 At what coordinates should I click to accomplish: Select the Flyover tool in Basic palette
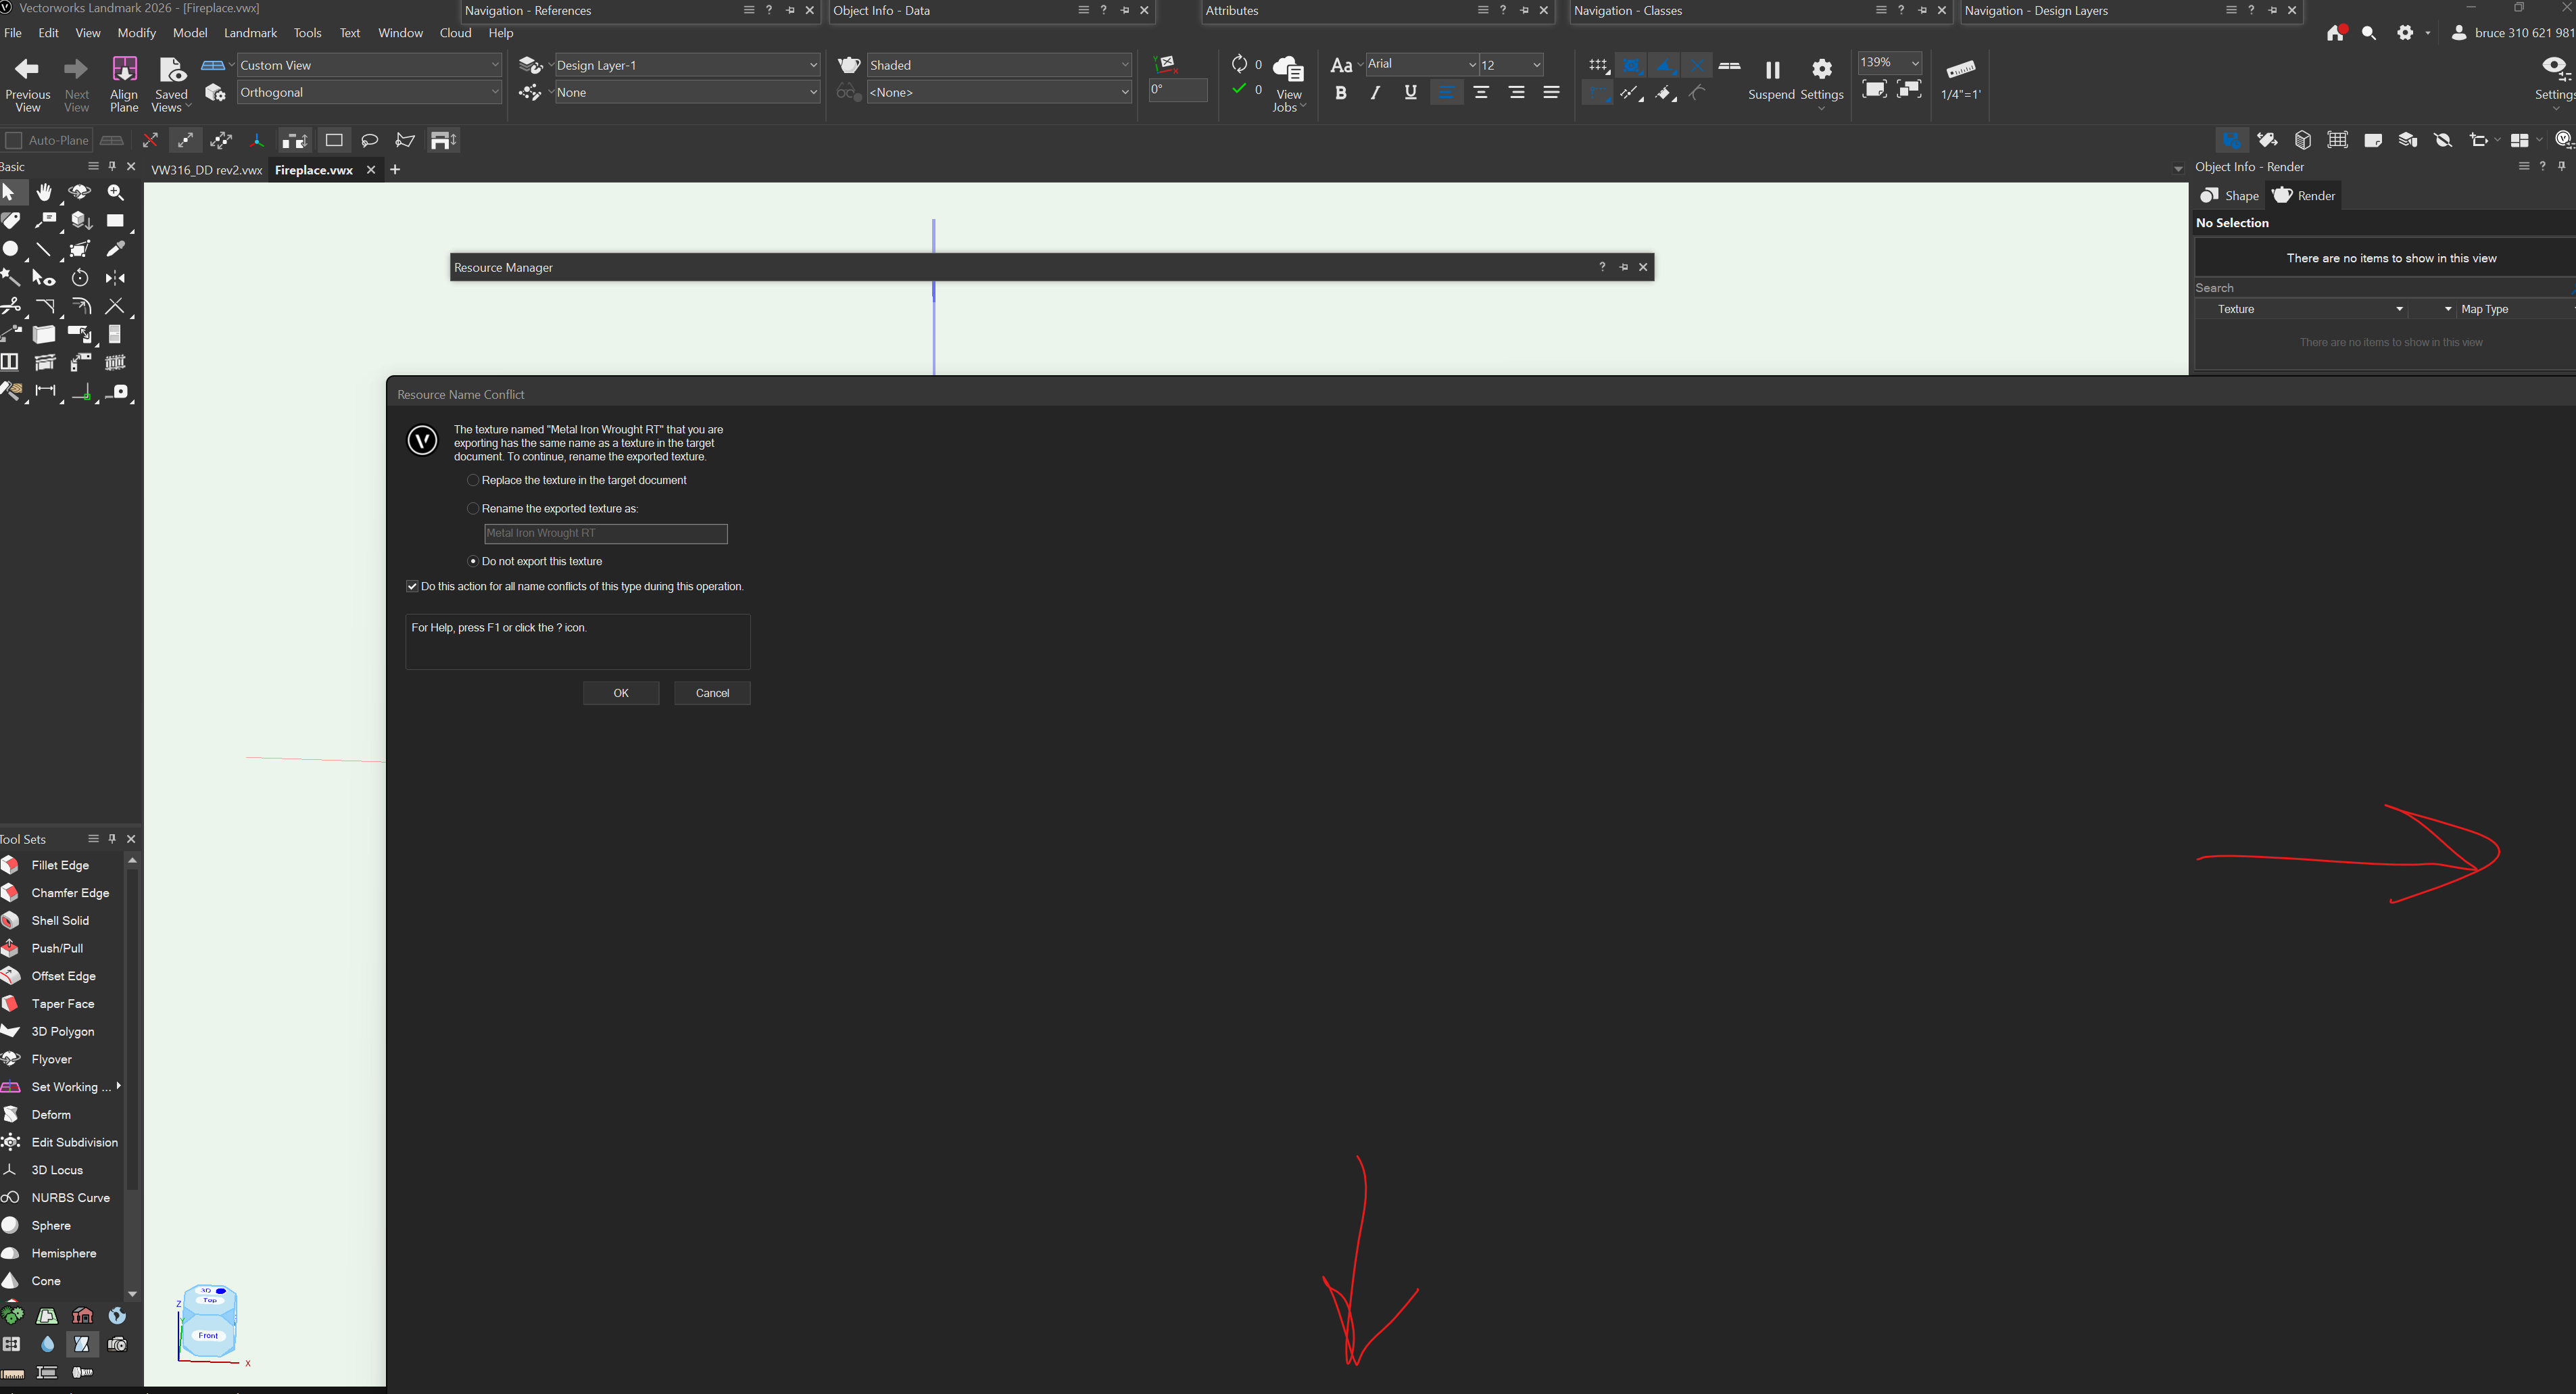point(80,192)
